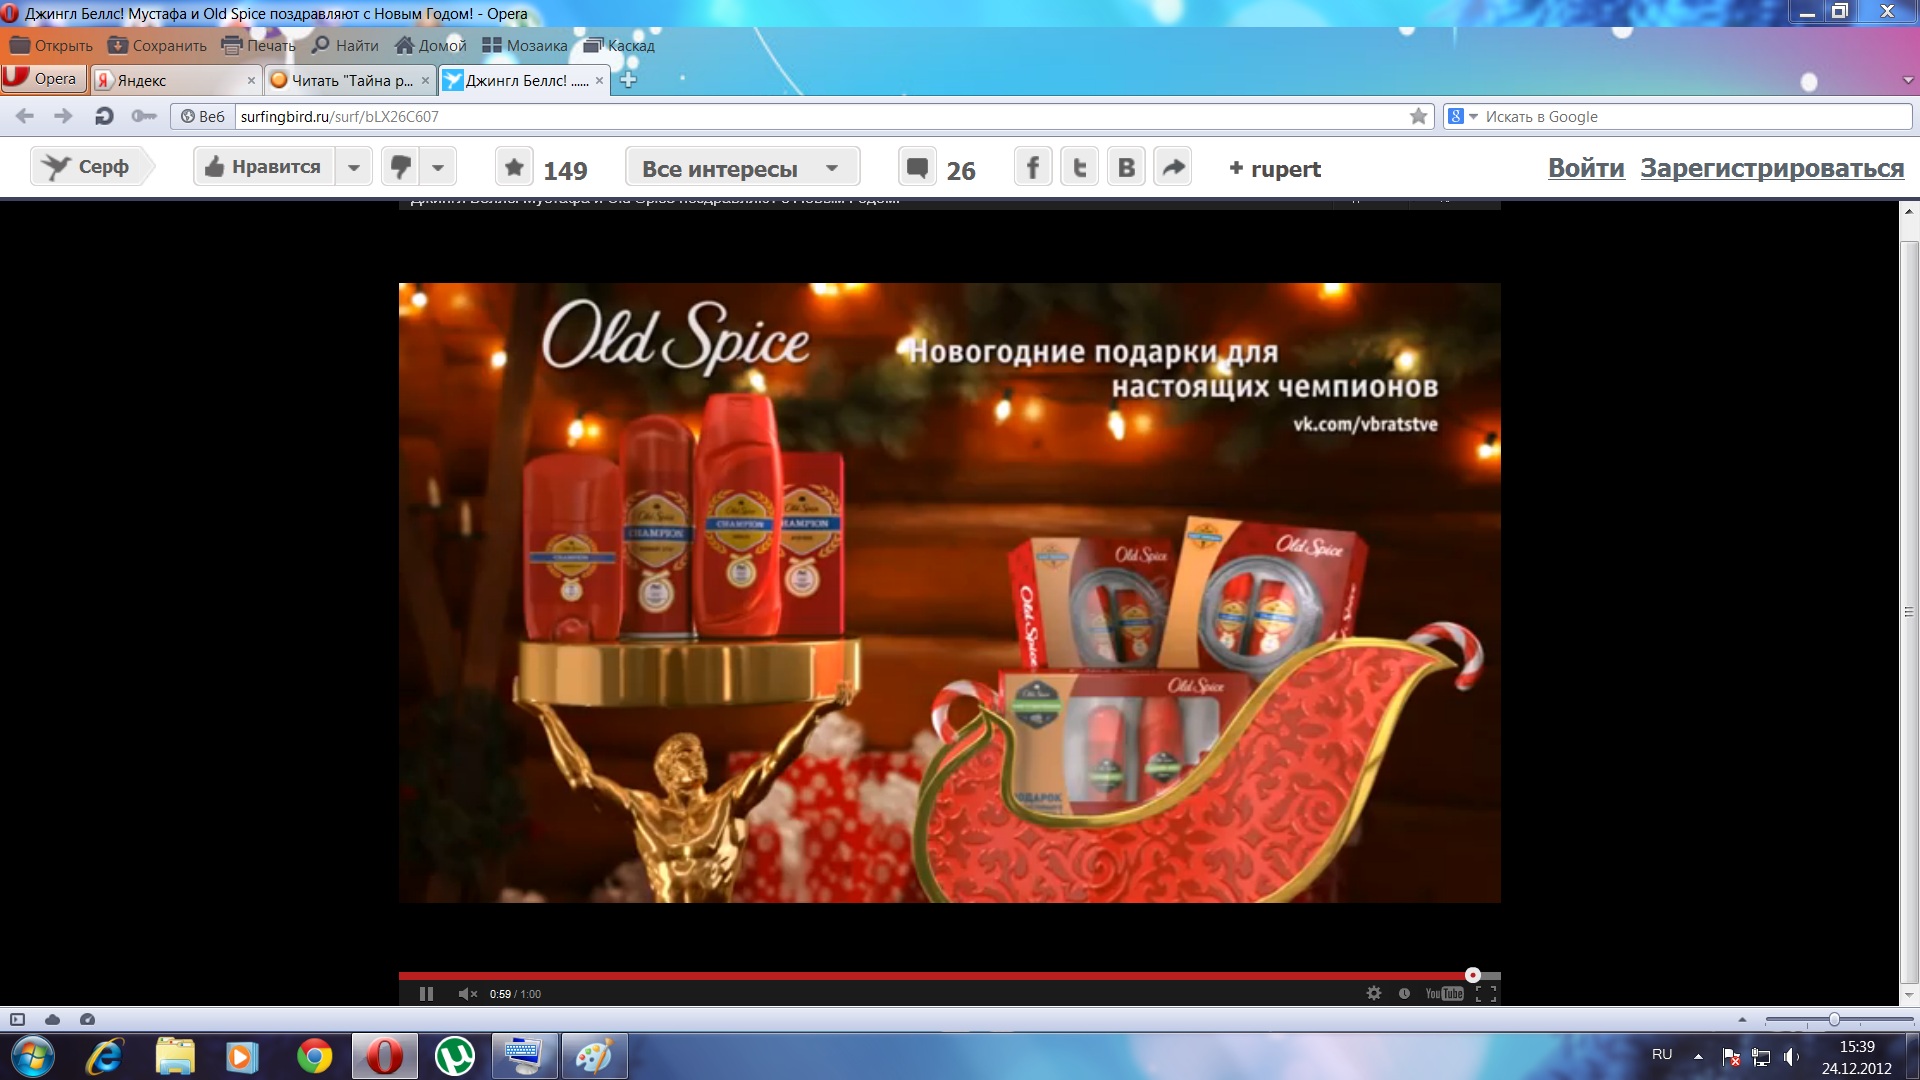Show hidden system tray icons

coord(1698,1056)
